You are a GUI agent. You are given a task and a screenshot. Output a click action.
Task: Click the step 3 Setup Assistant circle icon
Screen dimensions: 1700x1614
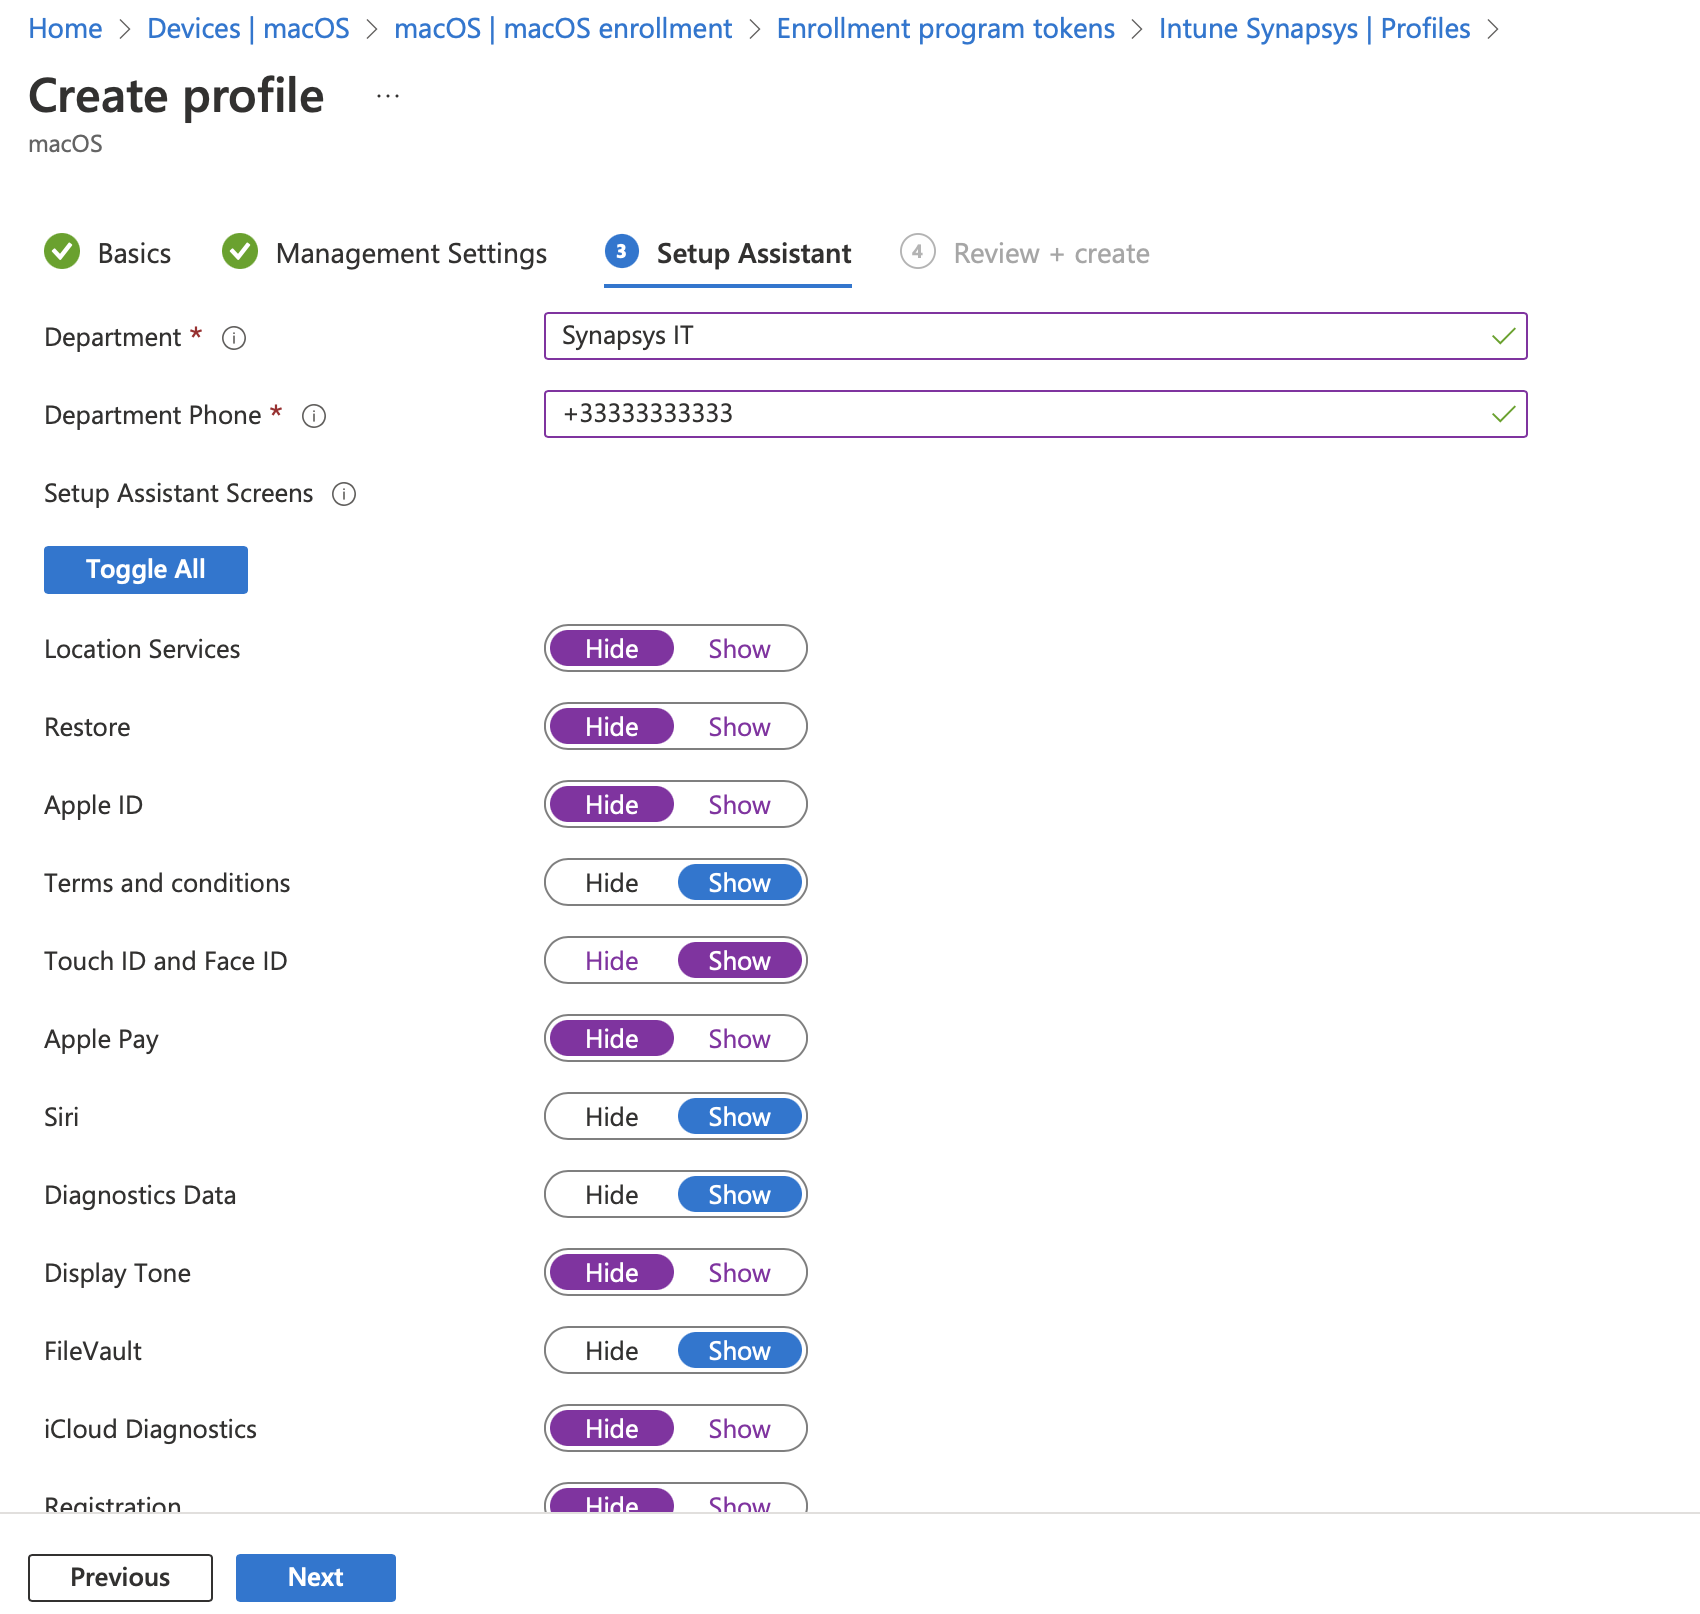(x=621, y=252)
